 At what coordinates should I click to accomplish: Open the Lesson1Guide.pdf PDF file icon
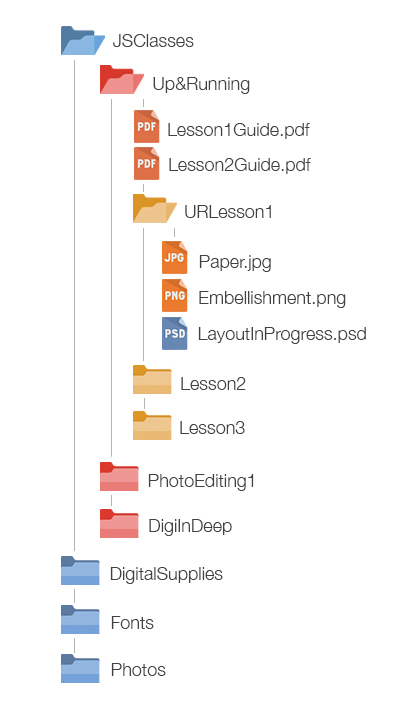[147, 126]
